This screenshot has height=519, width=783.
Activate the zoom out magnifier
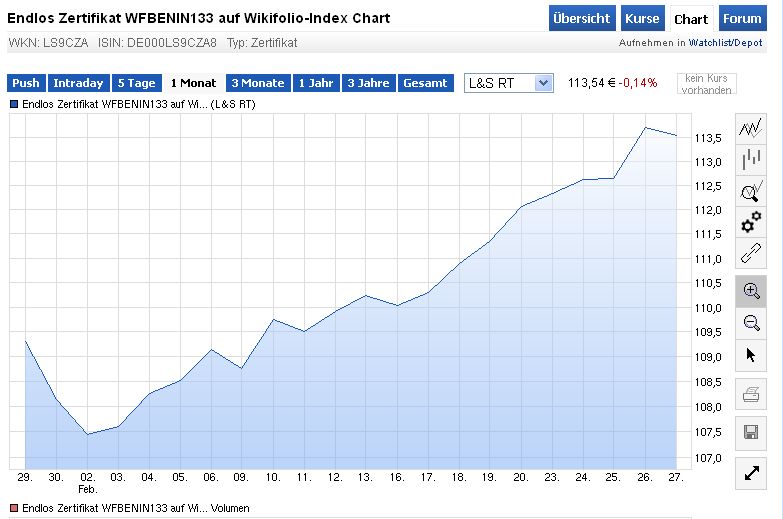(x=751, y=323)
